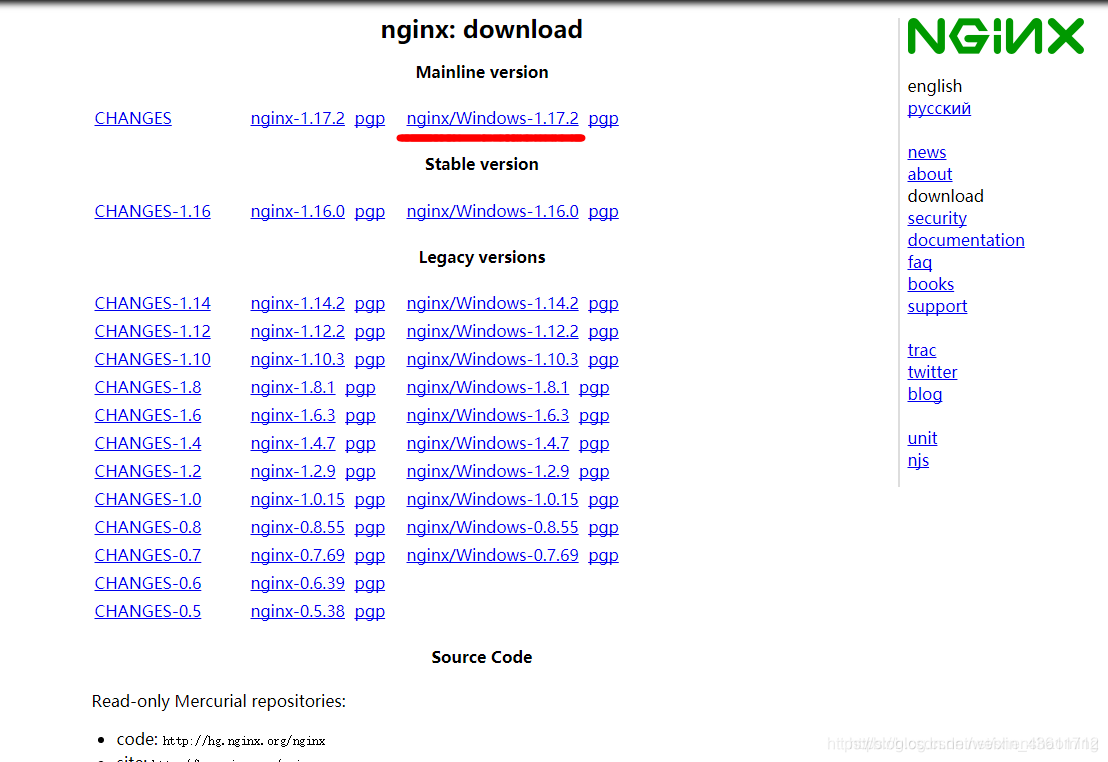Download nginx-1.12.2 source
This screenshot has height=762, width=1108.
click(297, 332)
